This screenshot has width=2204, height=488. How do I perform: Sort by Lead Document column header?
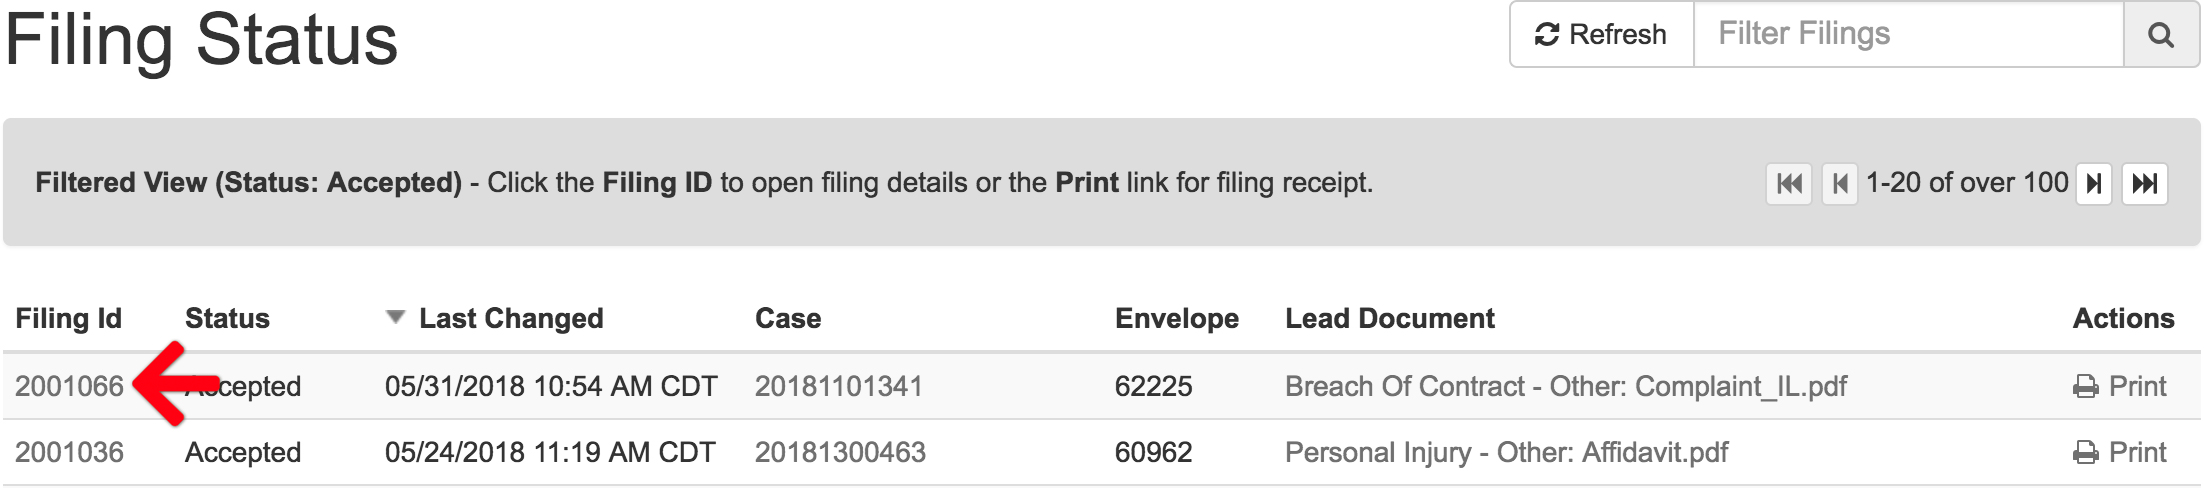click(1390, 318)
